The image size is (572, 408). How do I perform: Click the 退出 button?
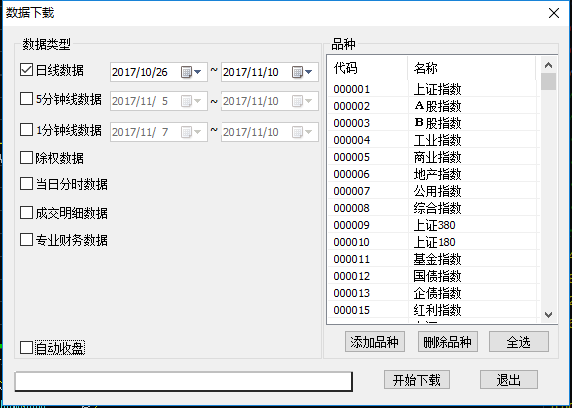509,380
